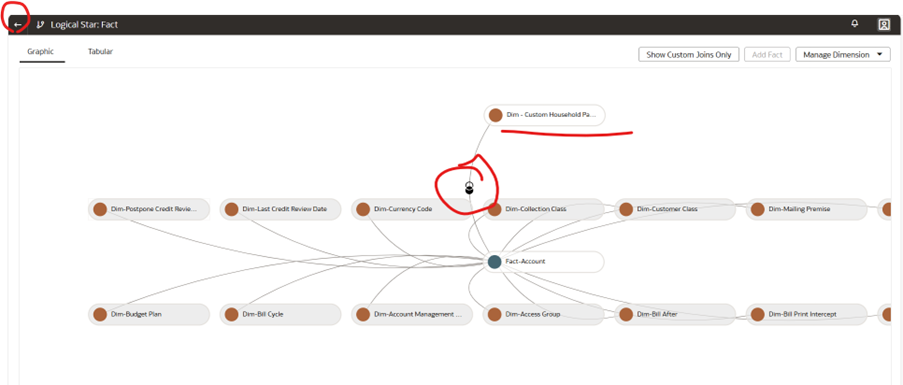
Task: Select the join marker on the Custom Household link
Action: pyautogui.click(x=469, y=188)
